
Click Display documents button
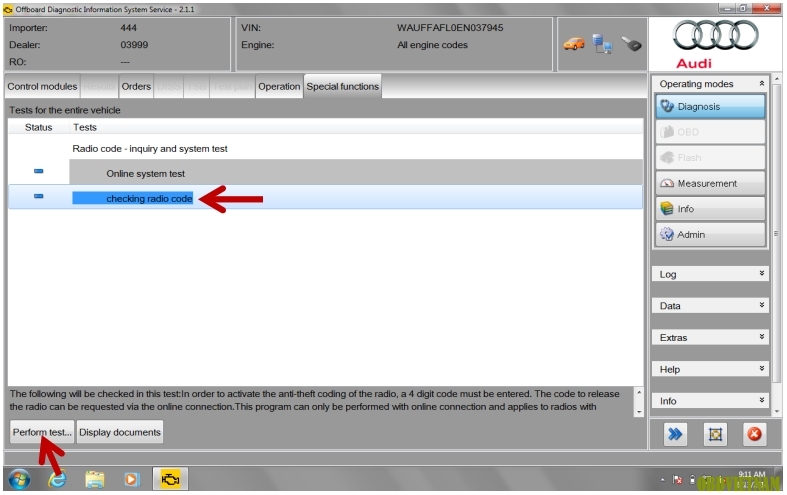120,432
